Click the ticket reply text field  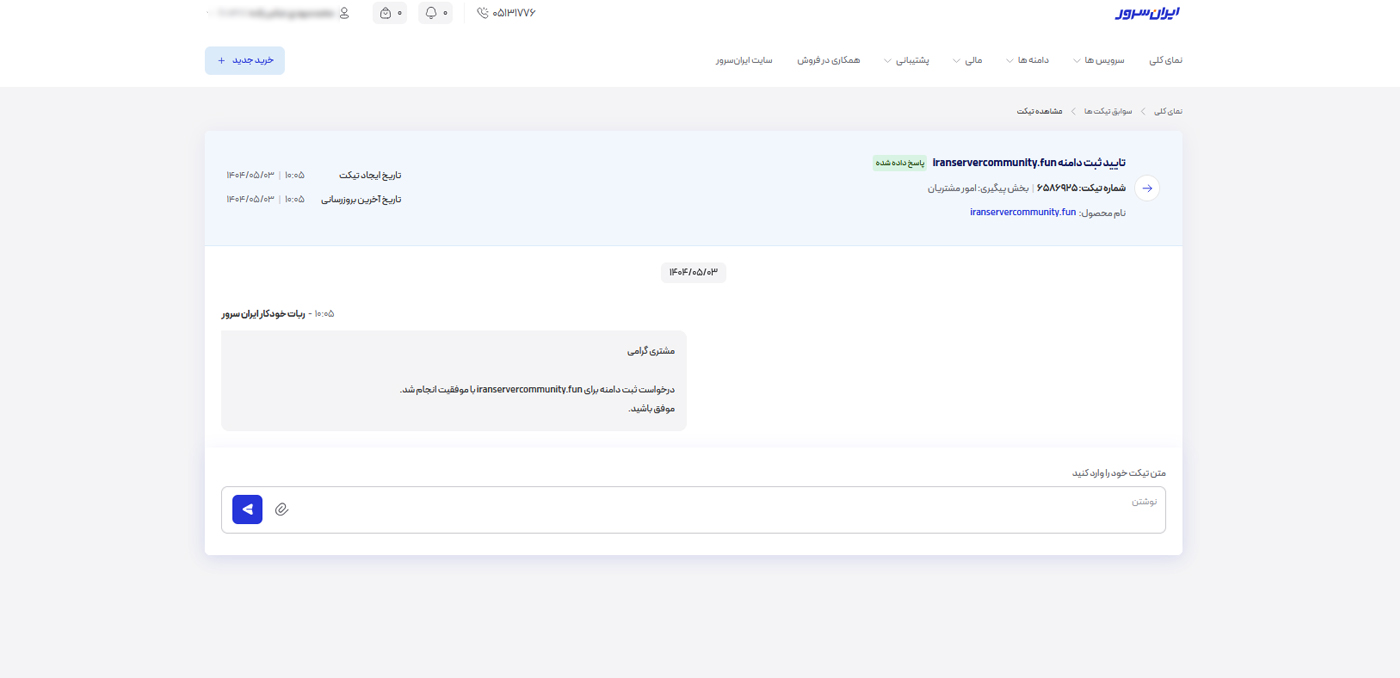coord(720,509)
